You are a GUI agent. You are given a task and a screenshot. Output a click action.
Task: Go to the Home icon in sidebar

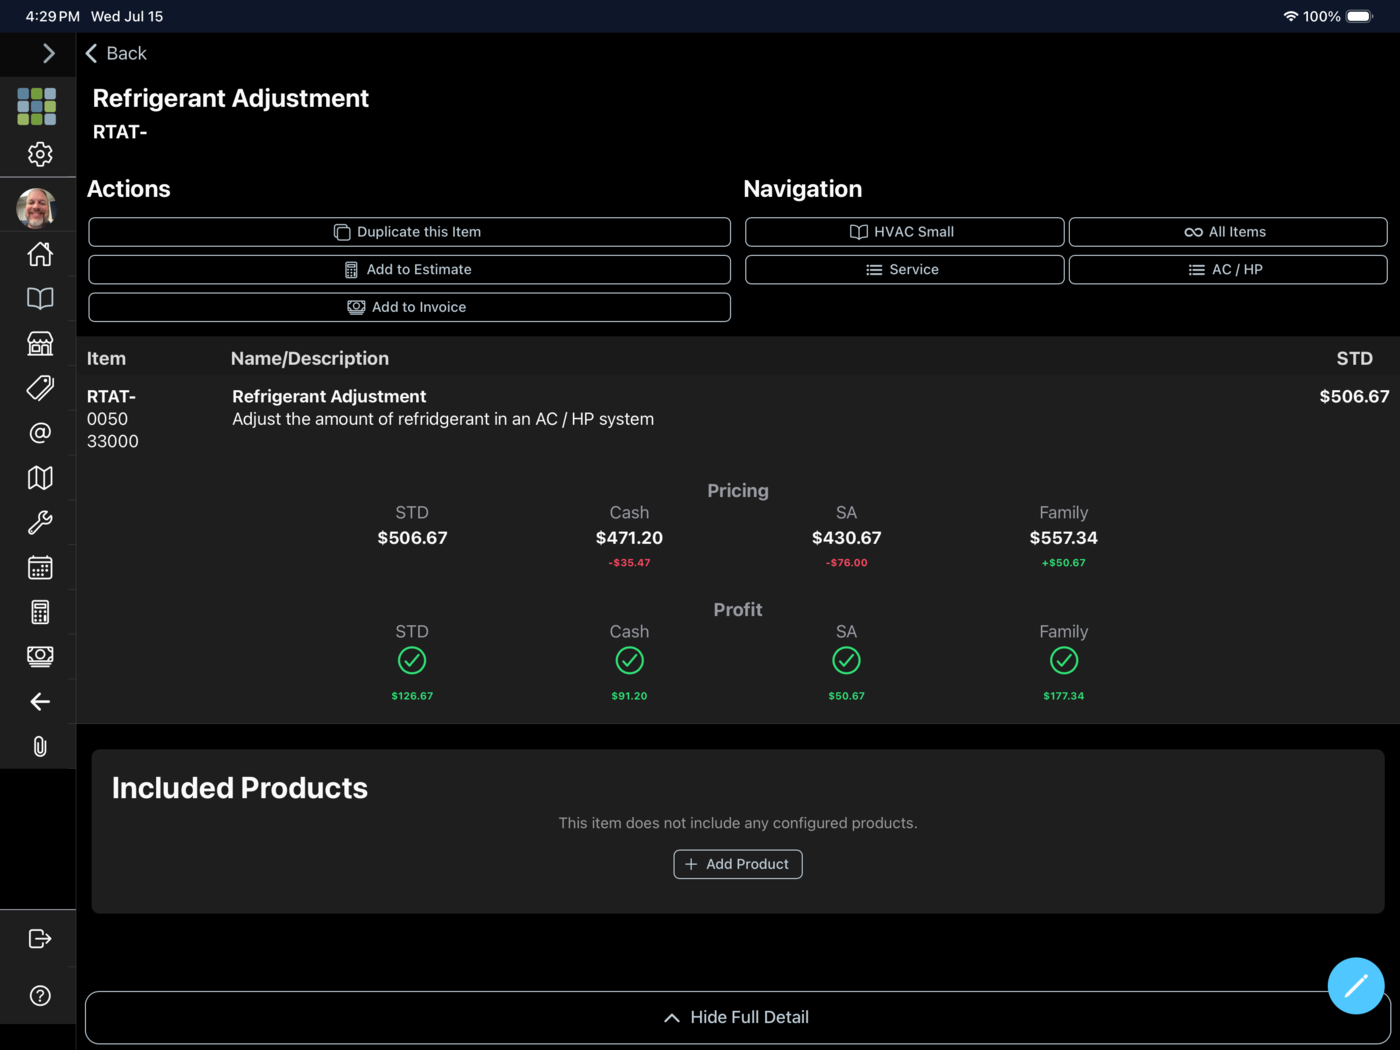(40, 254)
